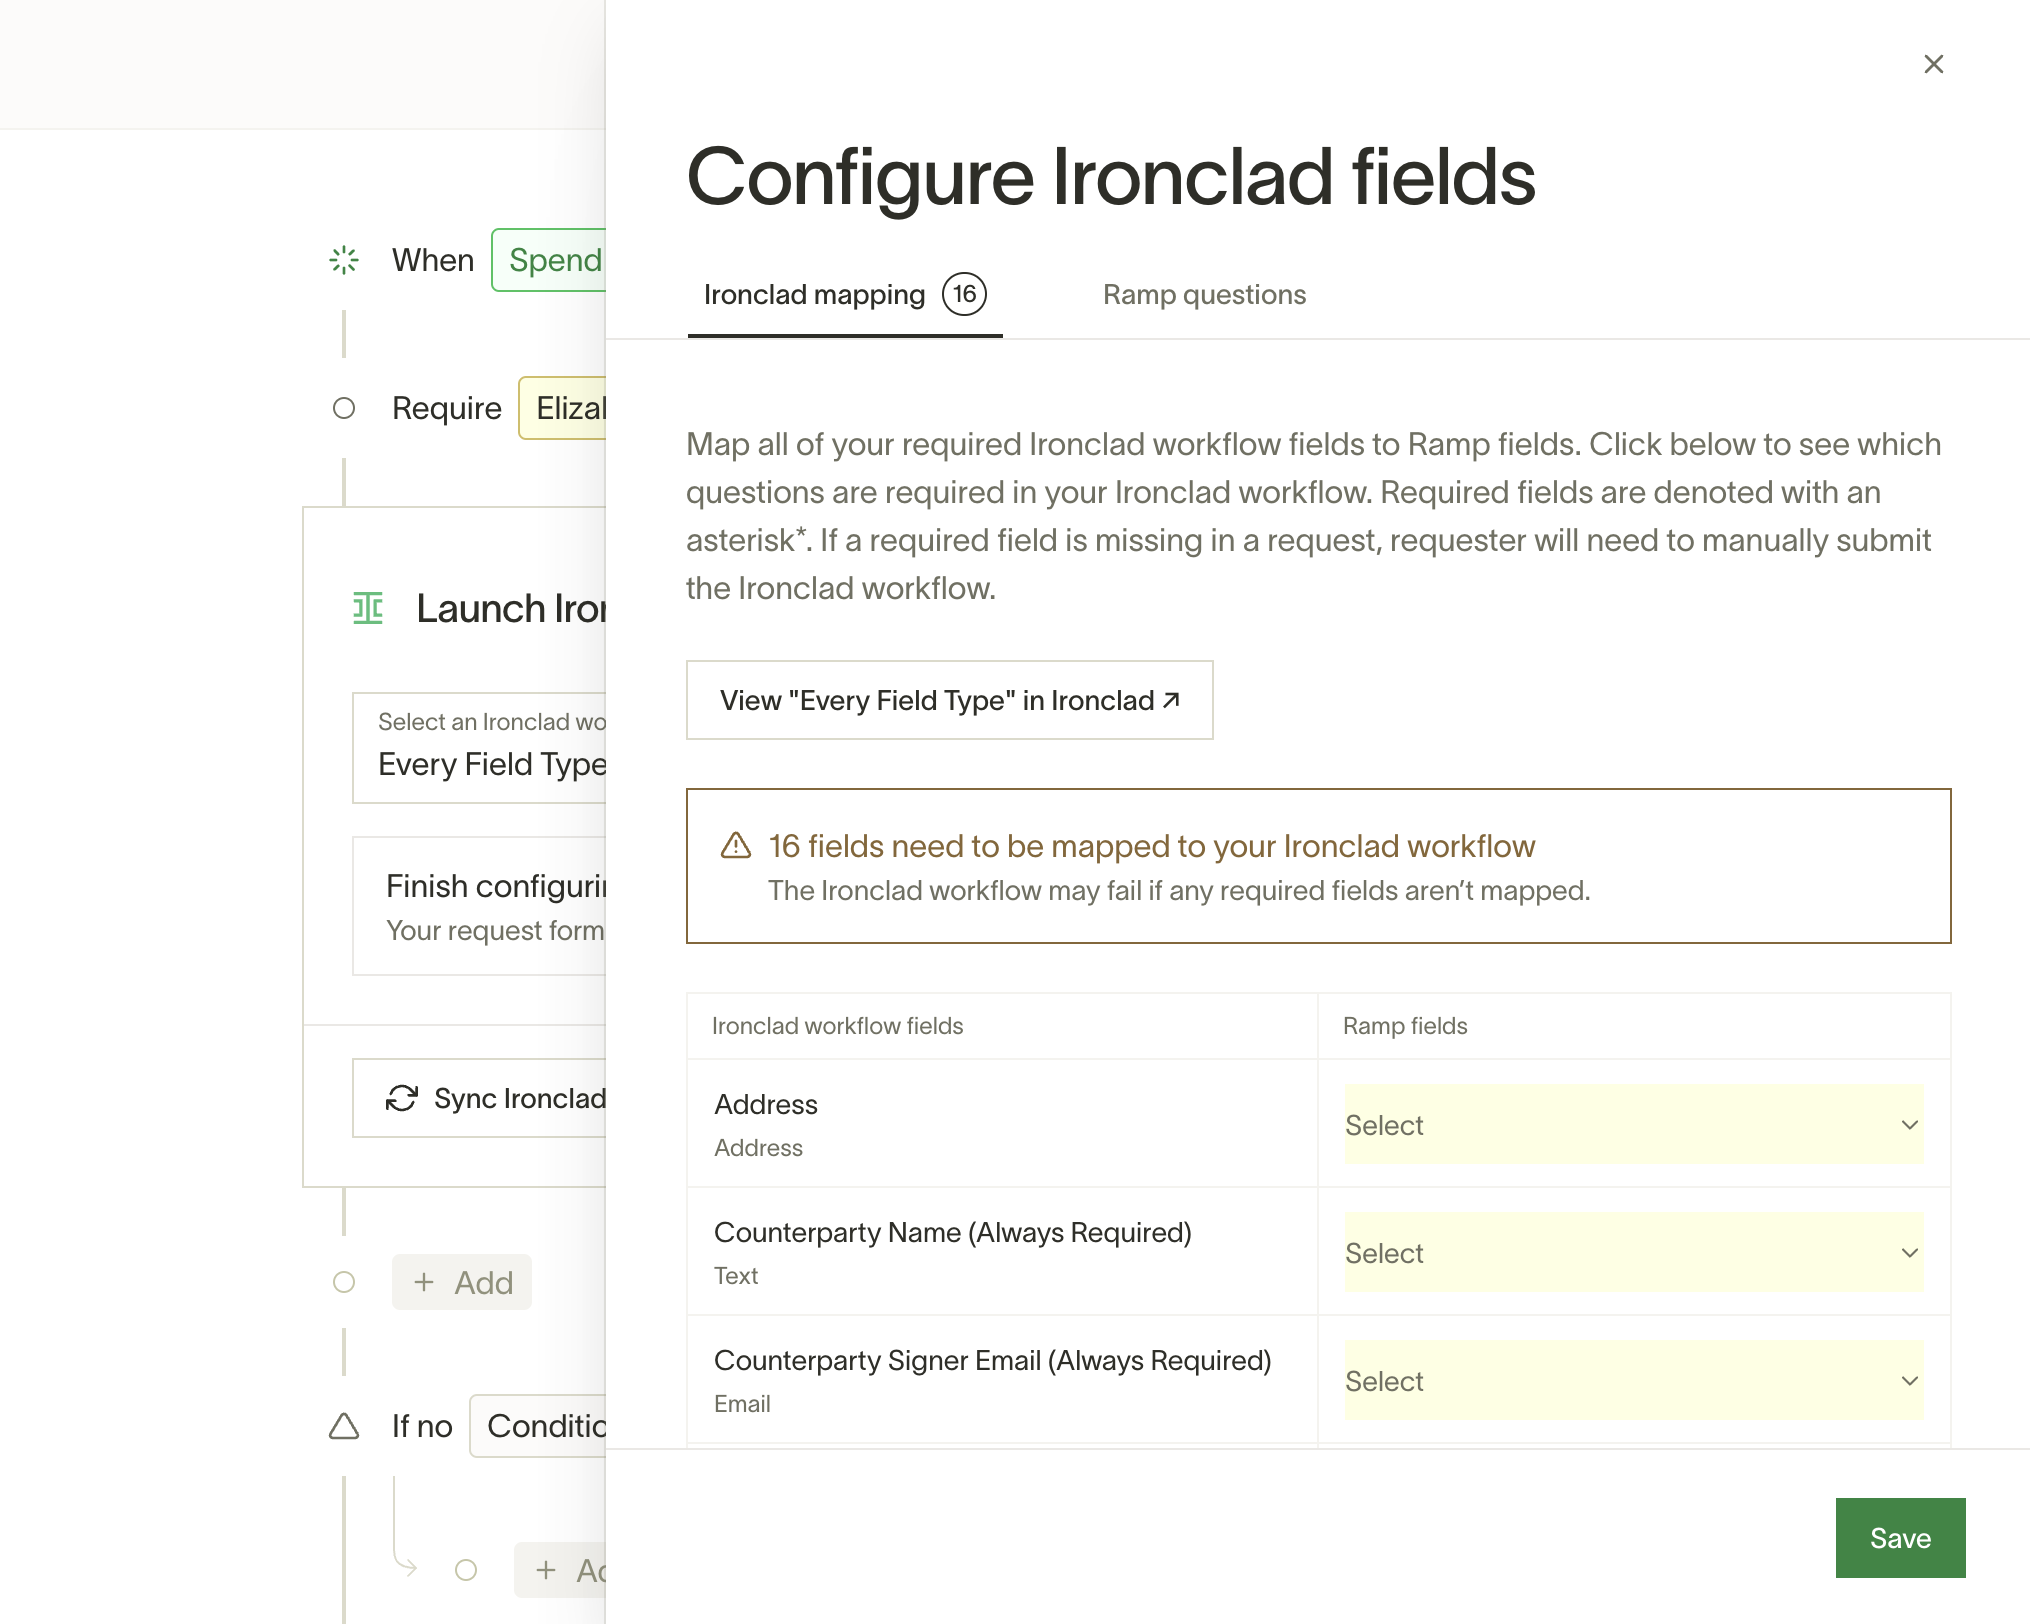Click the Counterparty Signer Email (Always Required) label
The height and width of the screenshot is (1624, 2030).
[993, 1360]
